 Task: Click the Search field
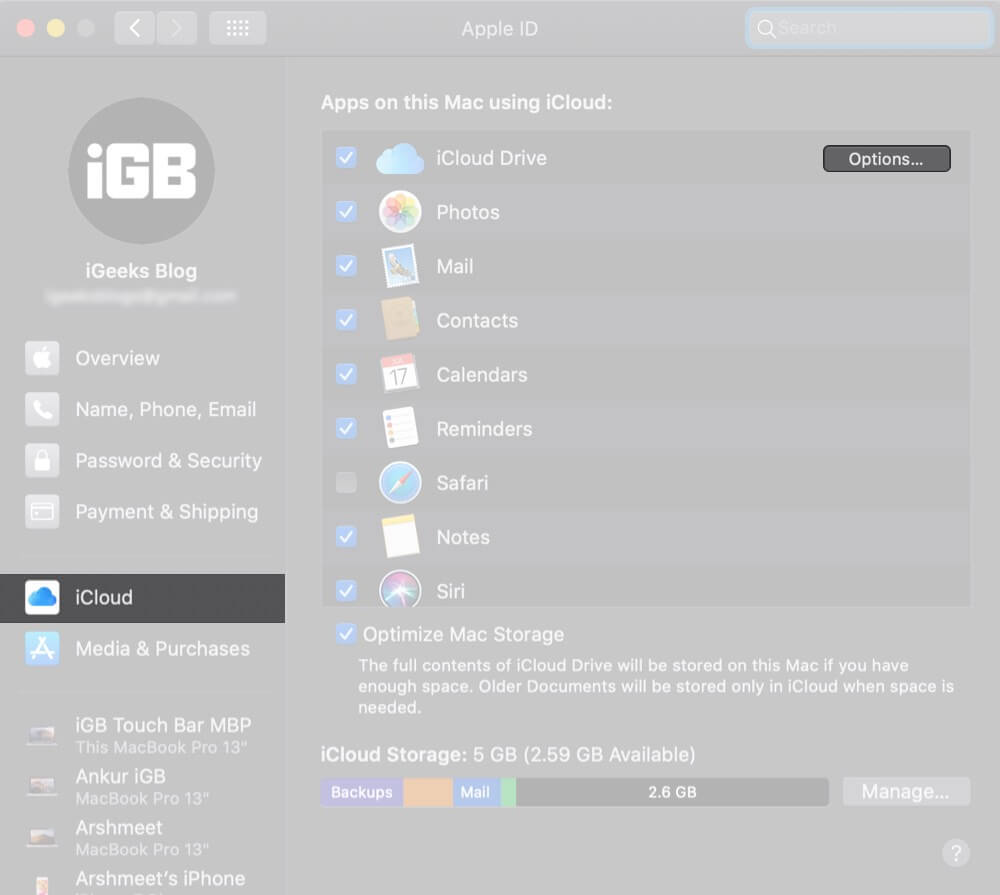pos(869,28)
